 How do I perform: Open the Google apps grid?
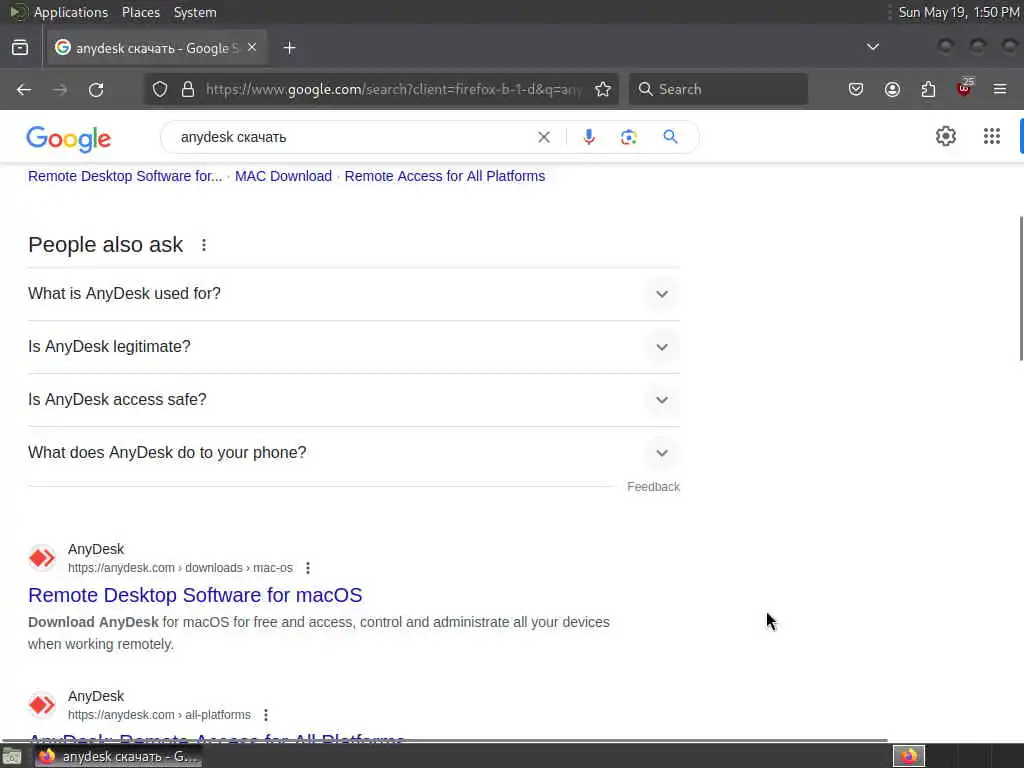click(x=991, y=136)
